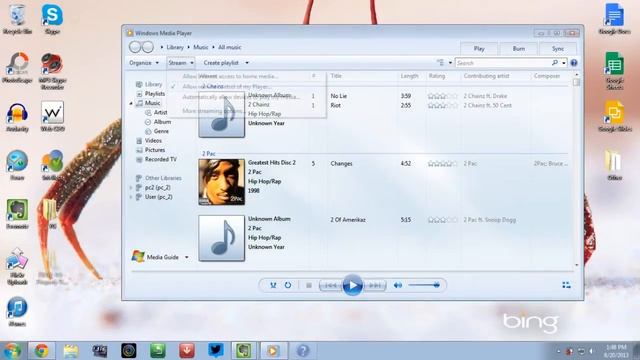Open the Recorded TV library
This screenshot has width=640, height=360.
pyautogui.click(x=160, y=159)
